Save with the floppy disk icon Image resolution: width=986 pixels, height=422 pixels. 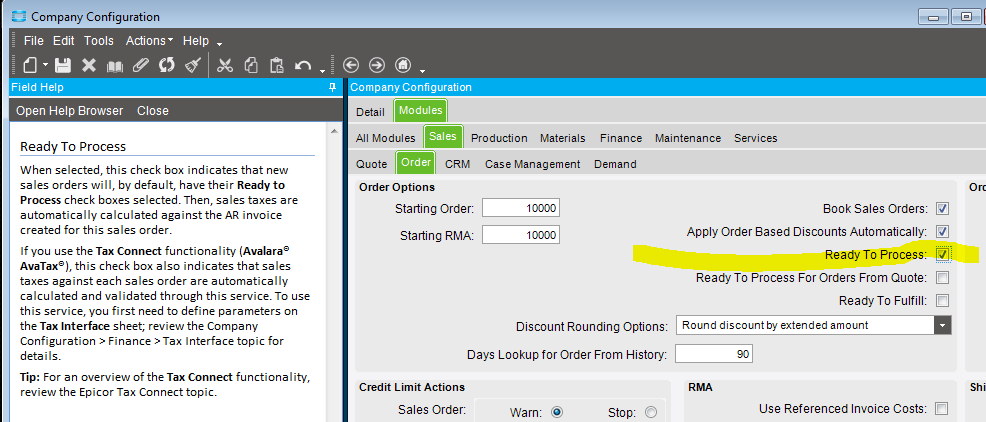pyautogui.click(x=63, y=65)
